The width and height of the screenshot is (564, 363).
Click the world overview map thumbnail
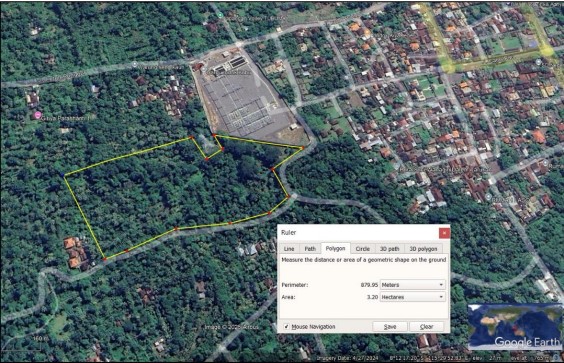point(515,326)
